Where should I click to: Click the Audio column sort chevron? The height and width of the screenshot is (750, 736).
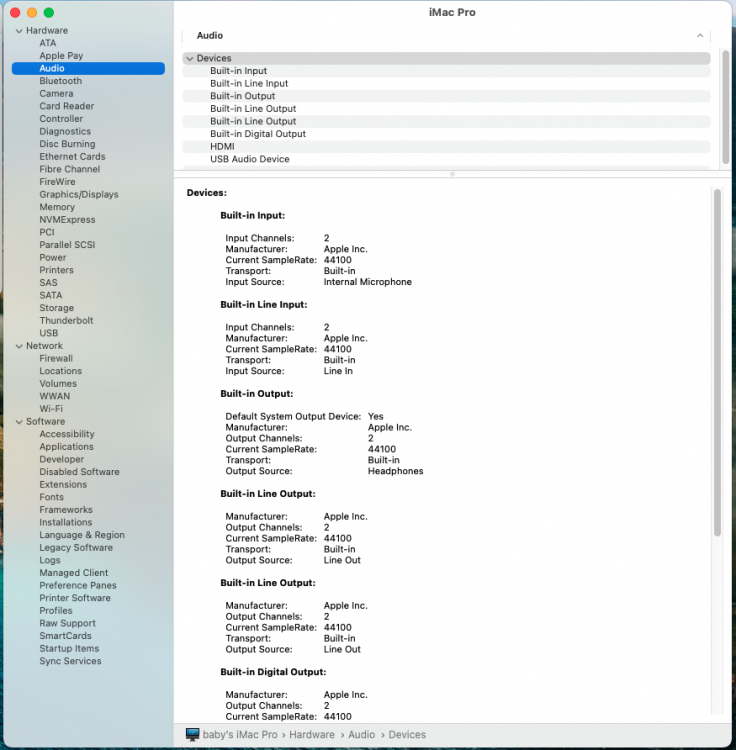click(x=700, y=35)
